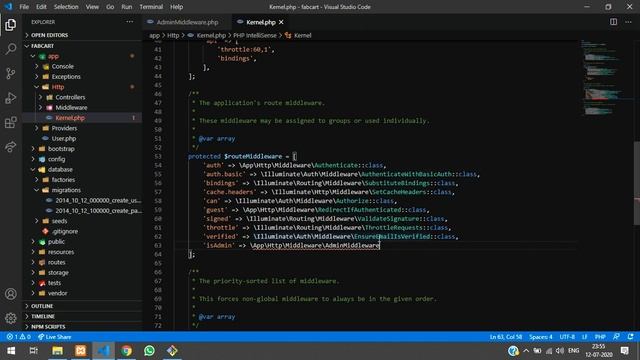The image size is (640, 360).
Task: Click the code minimap
Action: (607, 78)
